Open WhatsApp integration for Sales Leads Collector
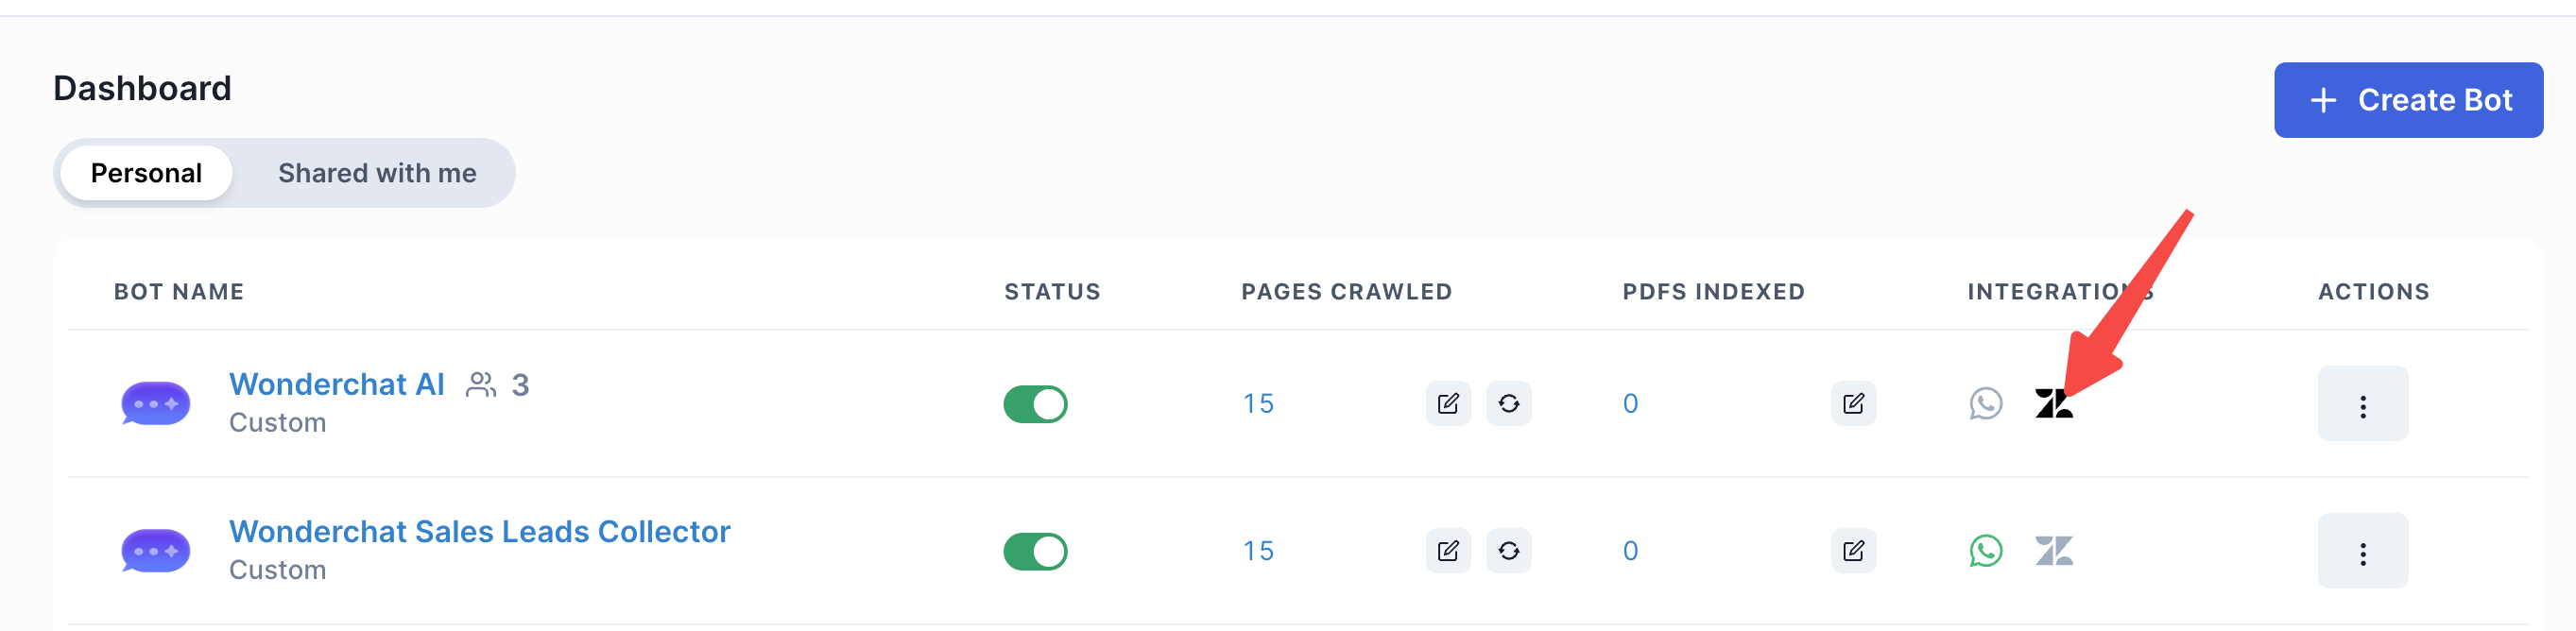This screenshot has width=2576, height=631. (1985, 551)
